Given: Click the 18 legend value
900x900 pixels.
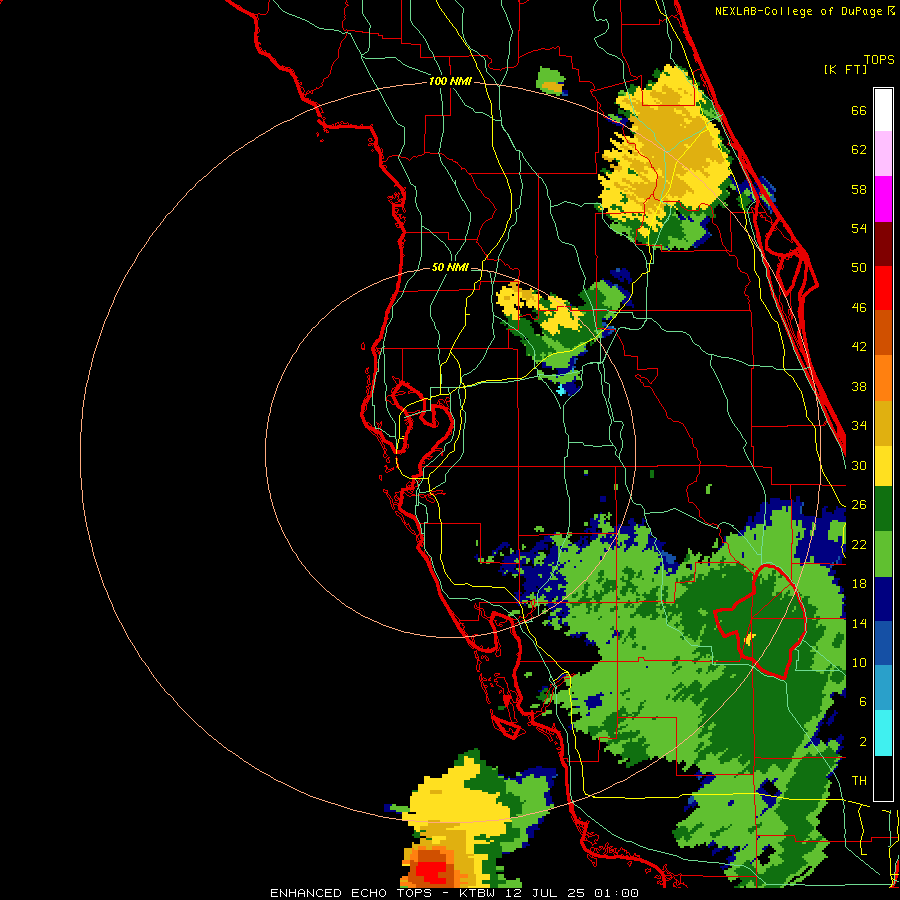Looking at the screenshot, I should pyautogui.click(x=859, y=584).
